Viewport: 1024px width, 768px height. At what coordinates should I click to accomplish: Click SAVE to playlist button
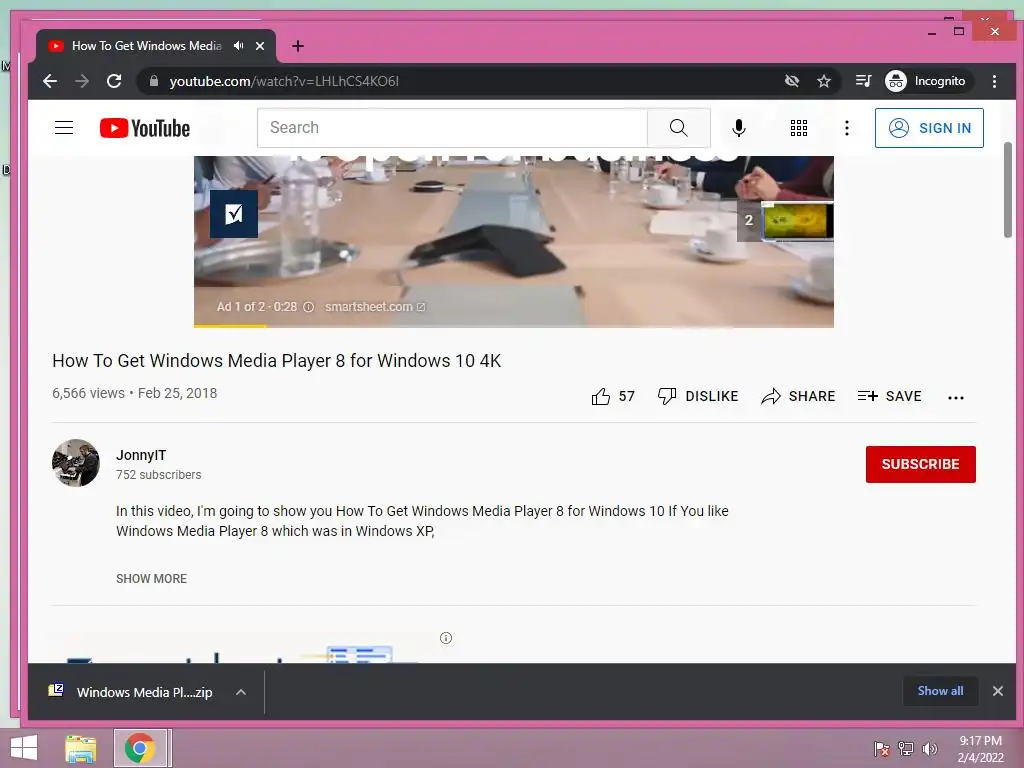click(889, 396)
